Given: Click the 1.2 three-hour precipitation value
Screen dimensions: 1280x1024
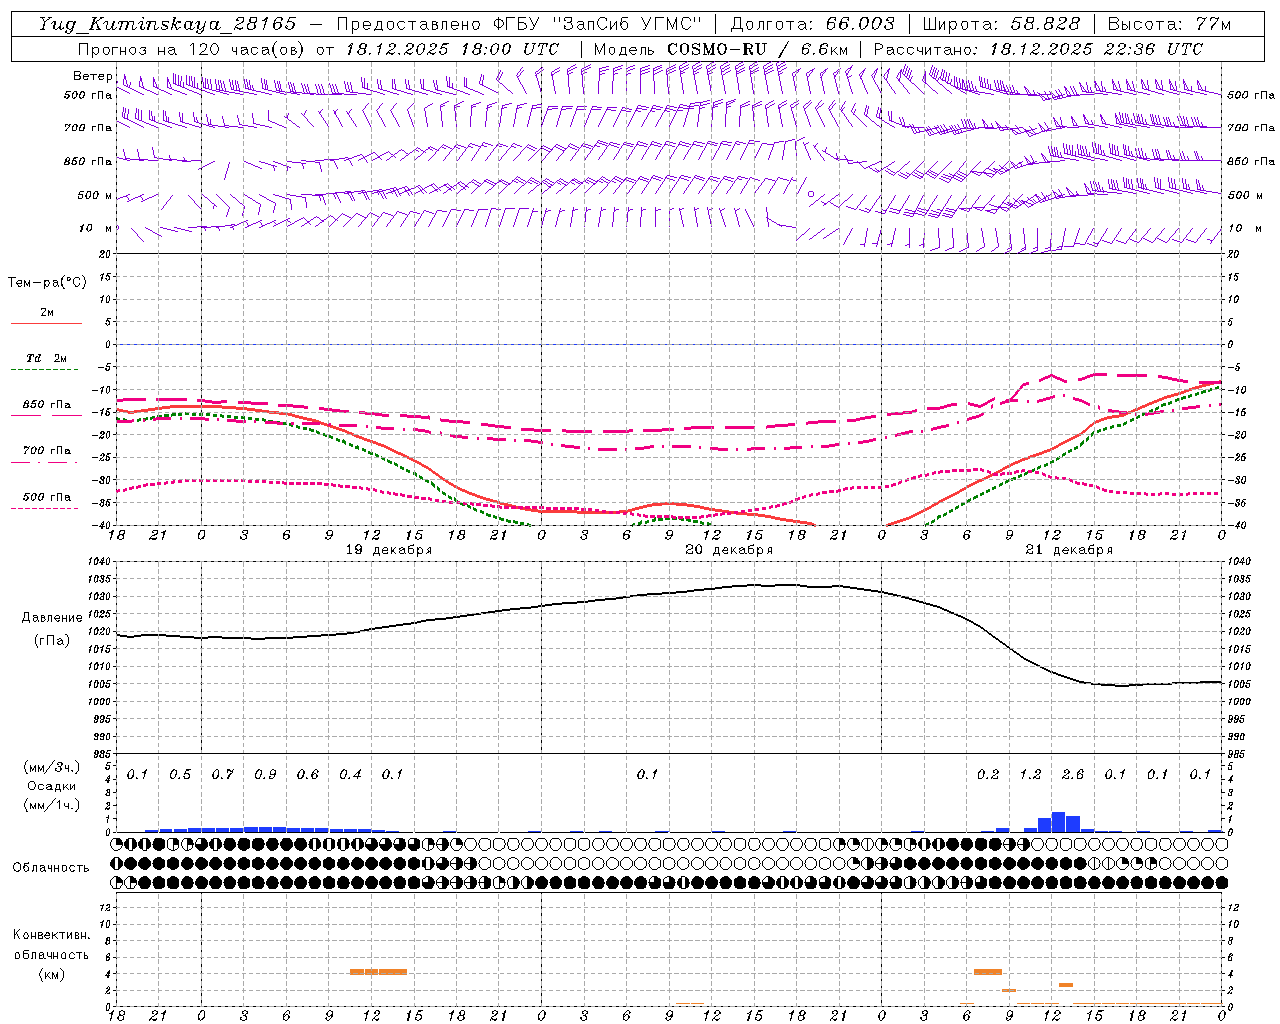Looking at the screenshot, I should point(1030,775).
